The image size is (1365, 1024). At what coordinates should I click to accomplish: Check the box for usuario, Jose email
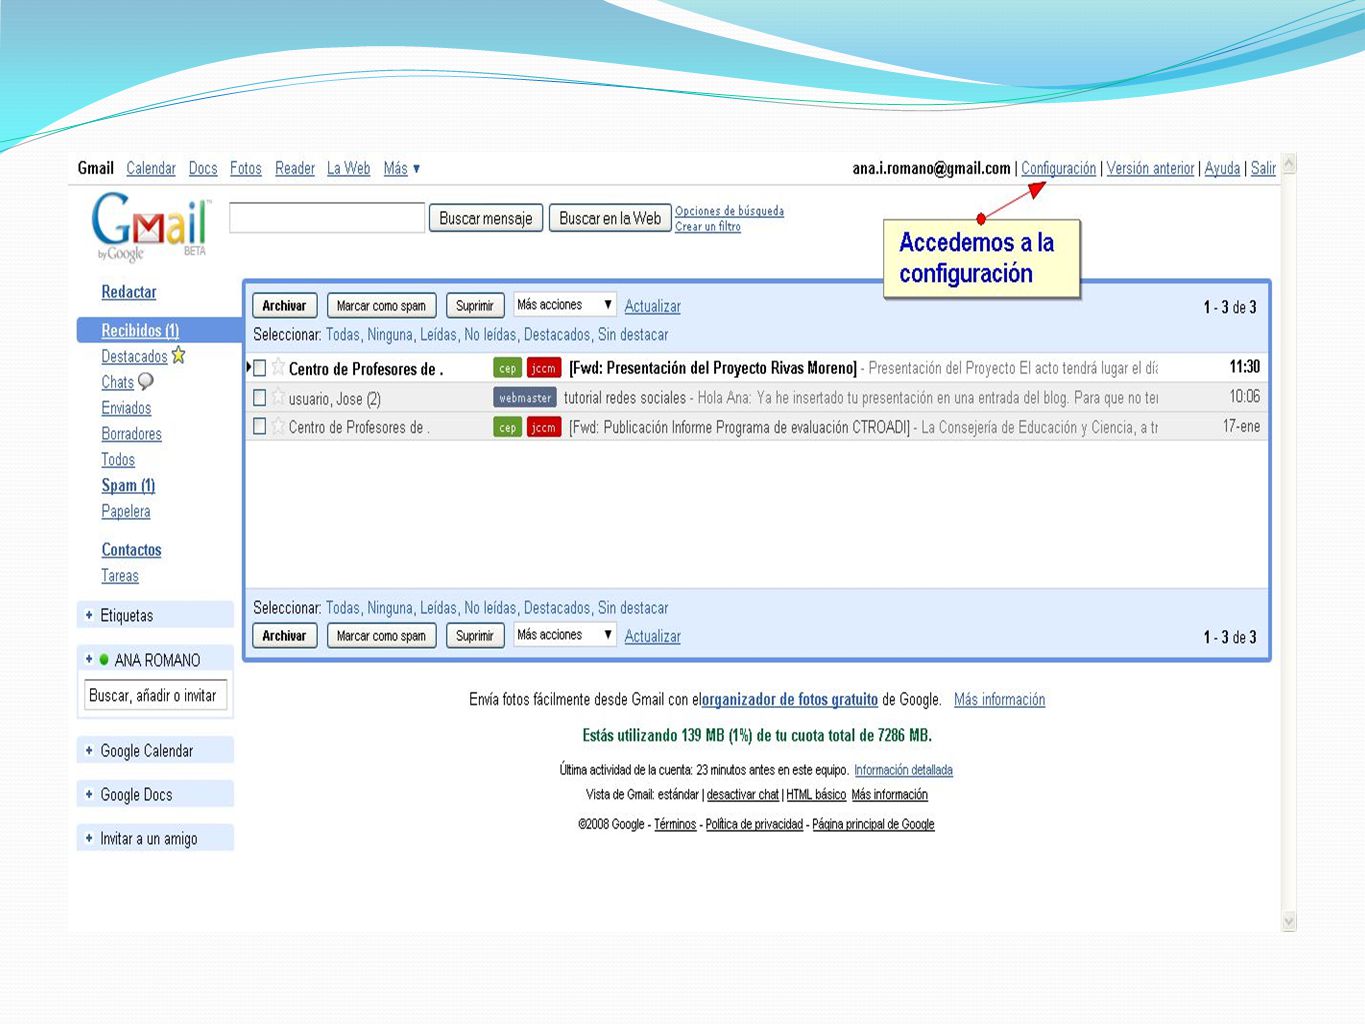click(260, 398)
